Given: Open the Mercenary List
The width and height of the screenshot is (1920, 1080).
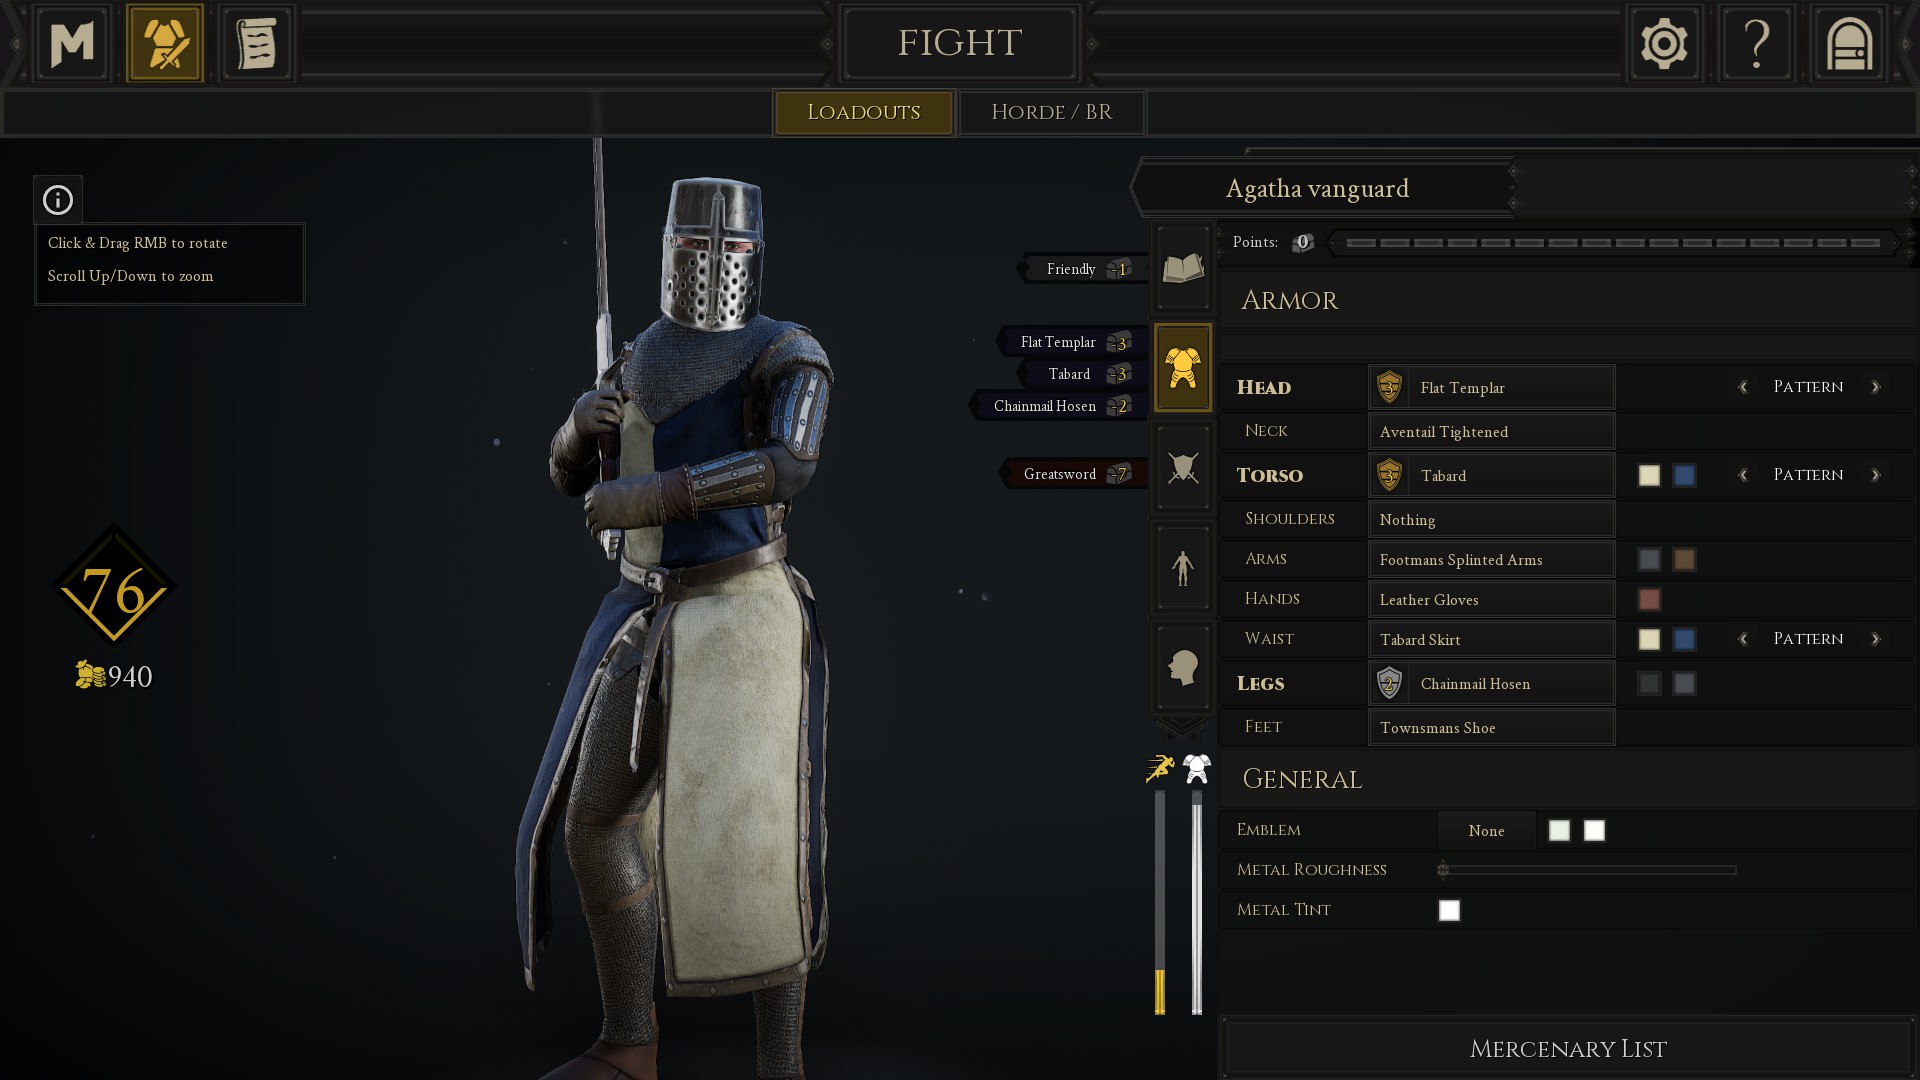Looking at the screenshot, I should [x=1567, y=1048].
